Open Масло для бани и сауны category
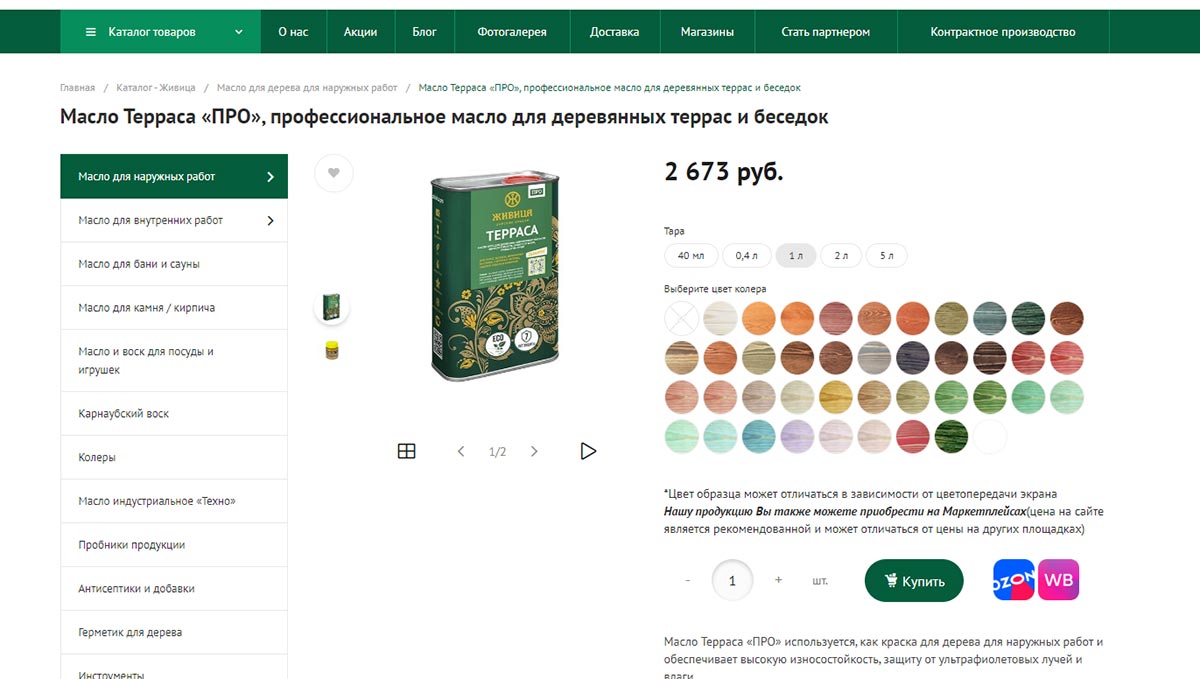The image size is (1200, 679). [x=174, y=264]
